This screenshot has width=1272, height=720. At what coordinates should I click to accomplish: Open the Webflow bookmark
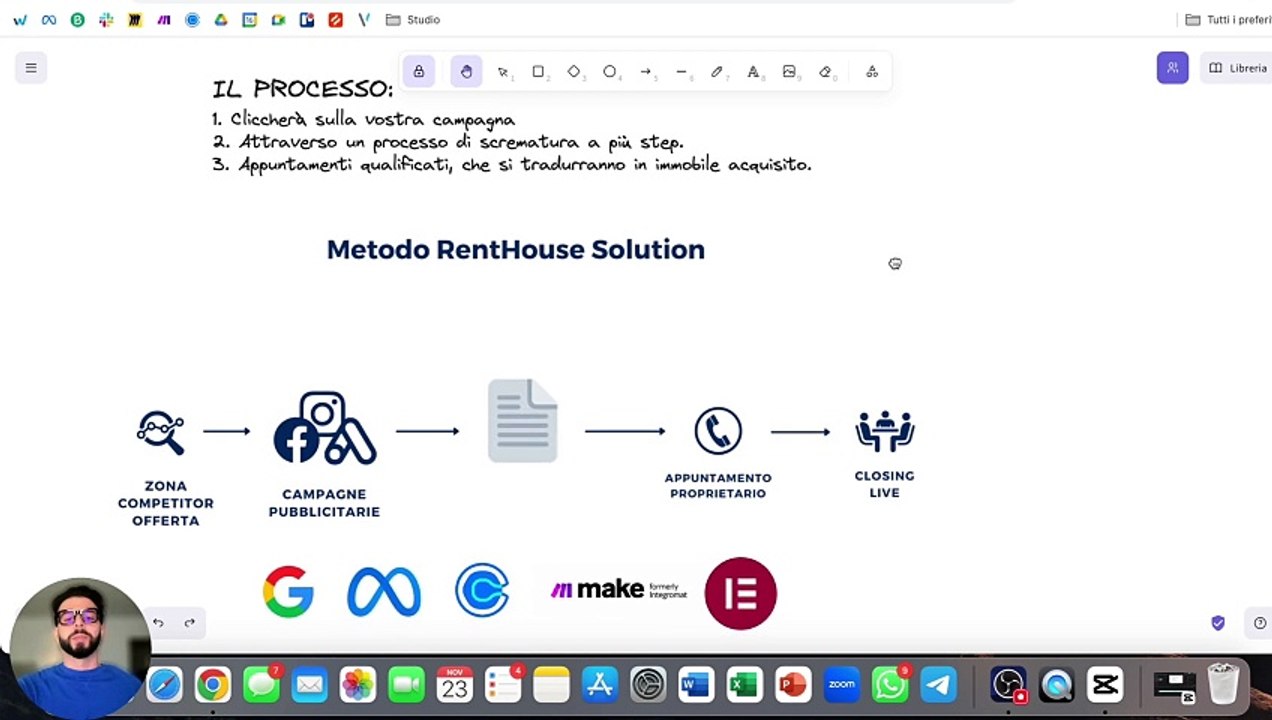pos(20,20)
